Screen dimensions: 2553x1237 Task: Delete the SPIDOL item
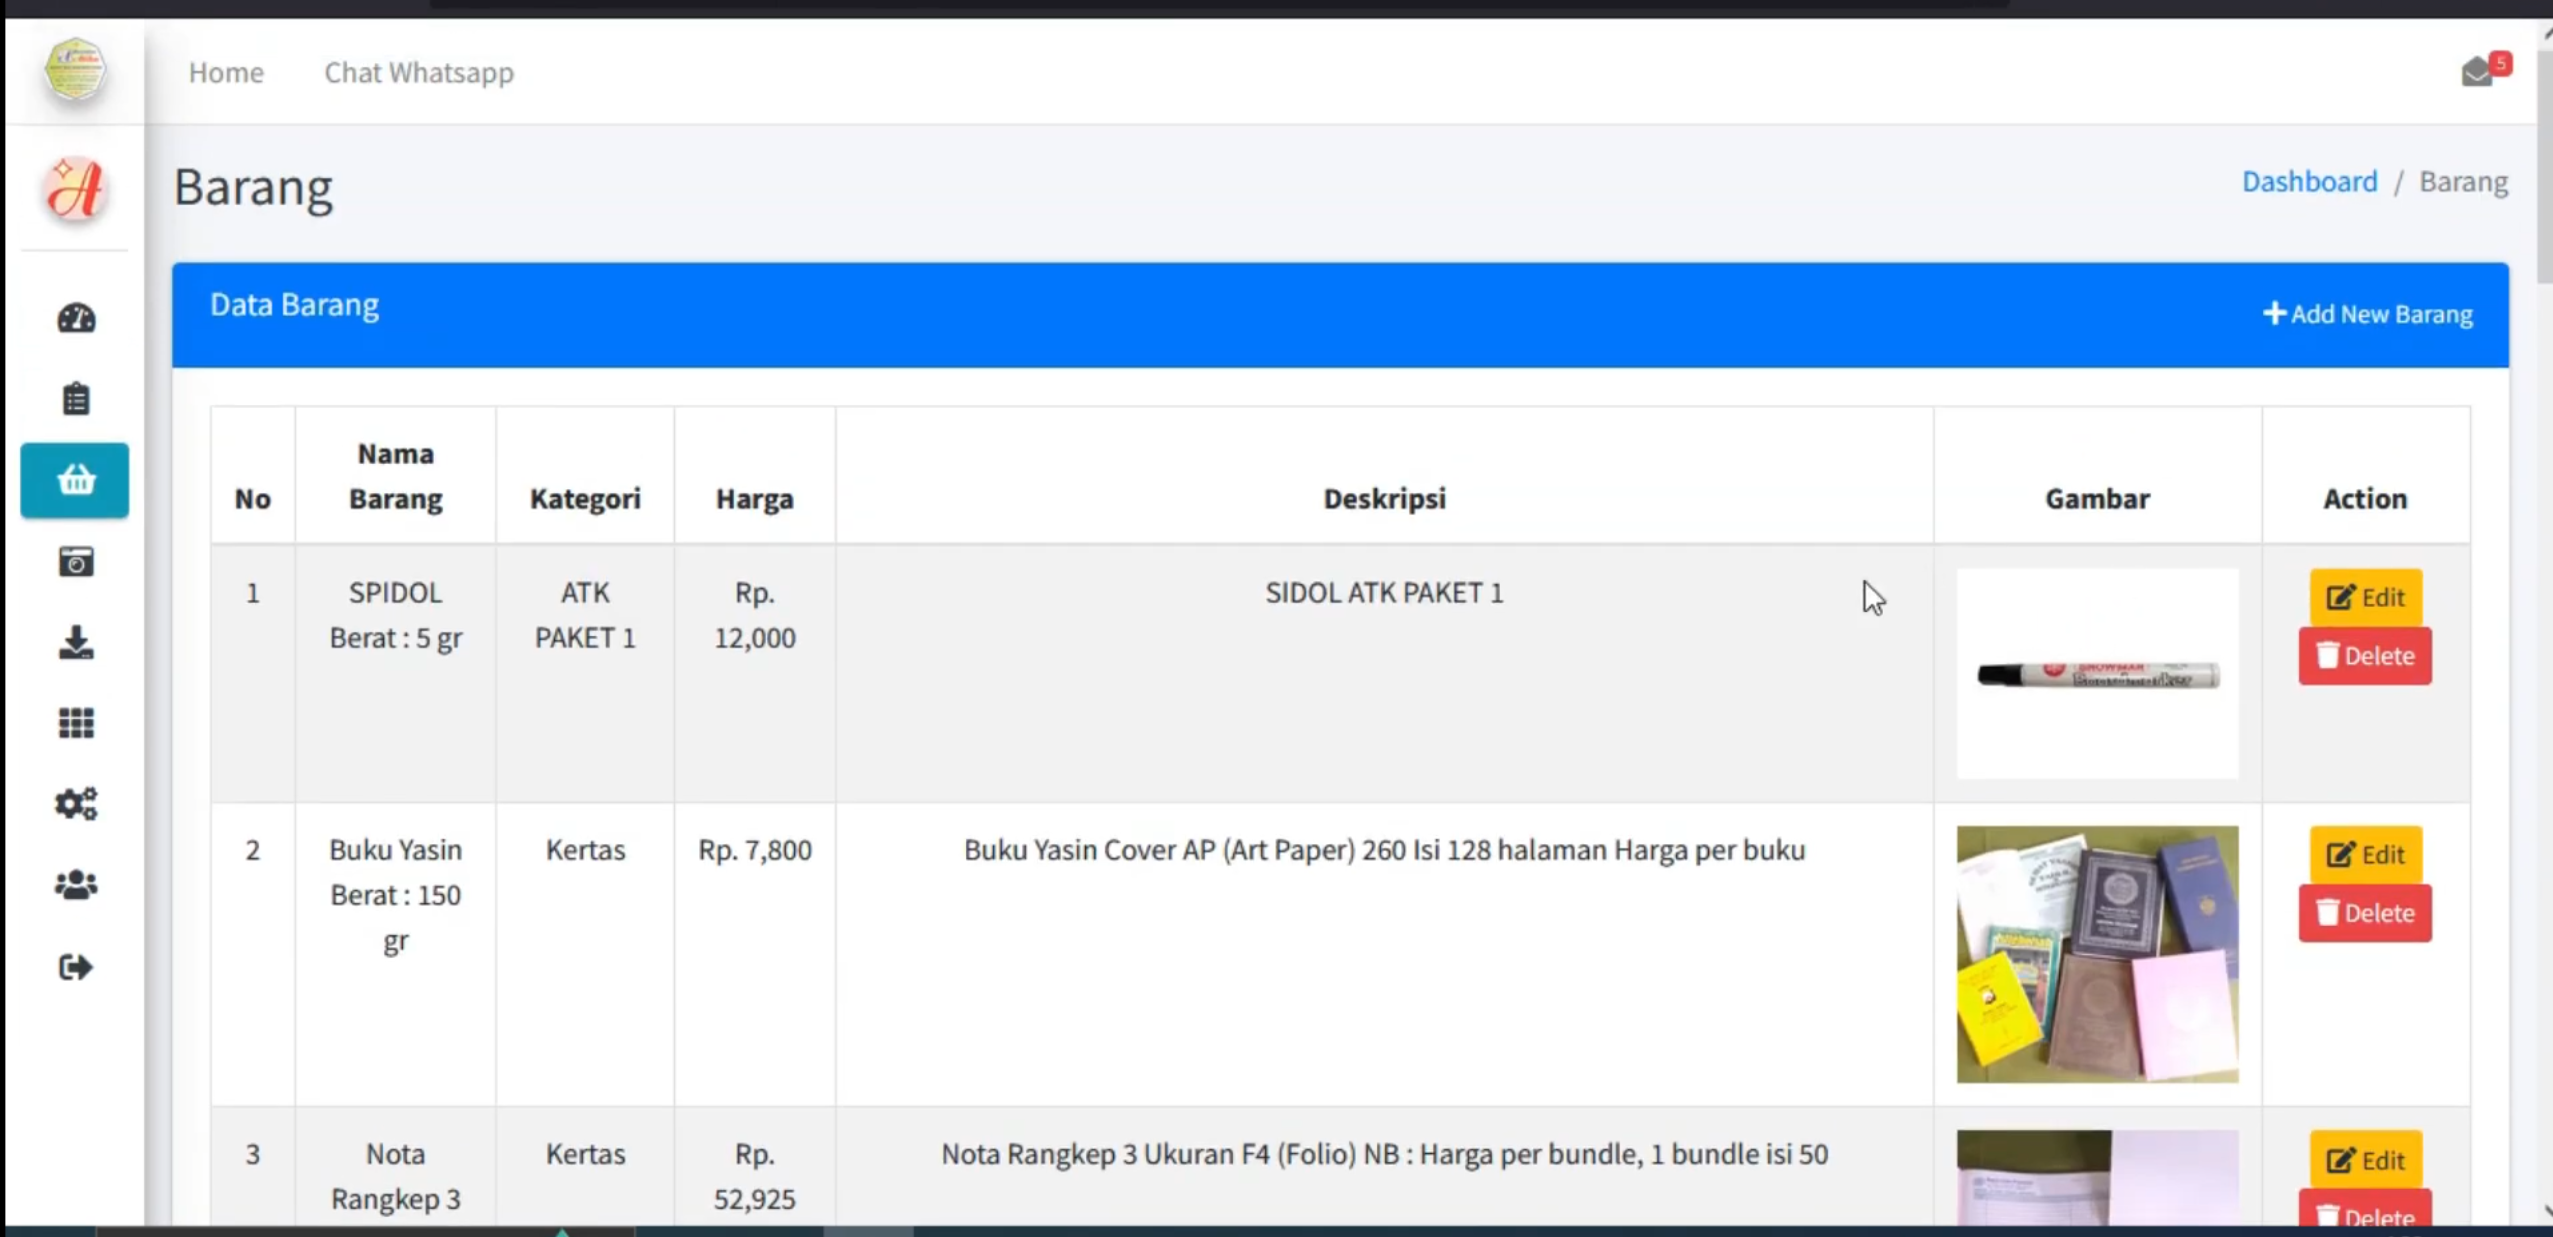pos(2365,655)
